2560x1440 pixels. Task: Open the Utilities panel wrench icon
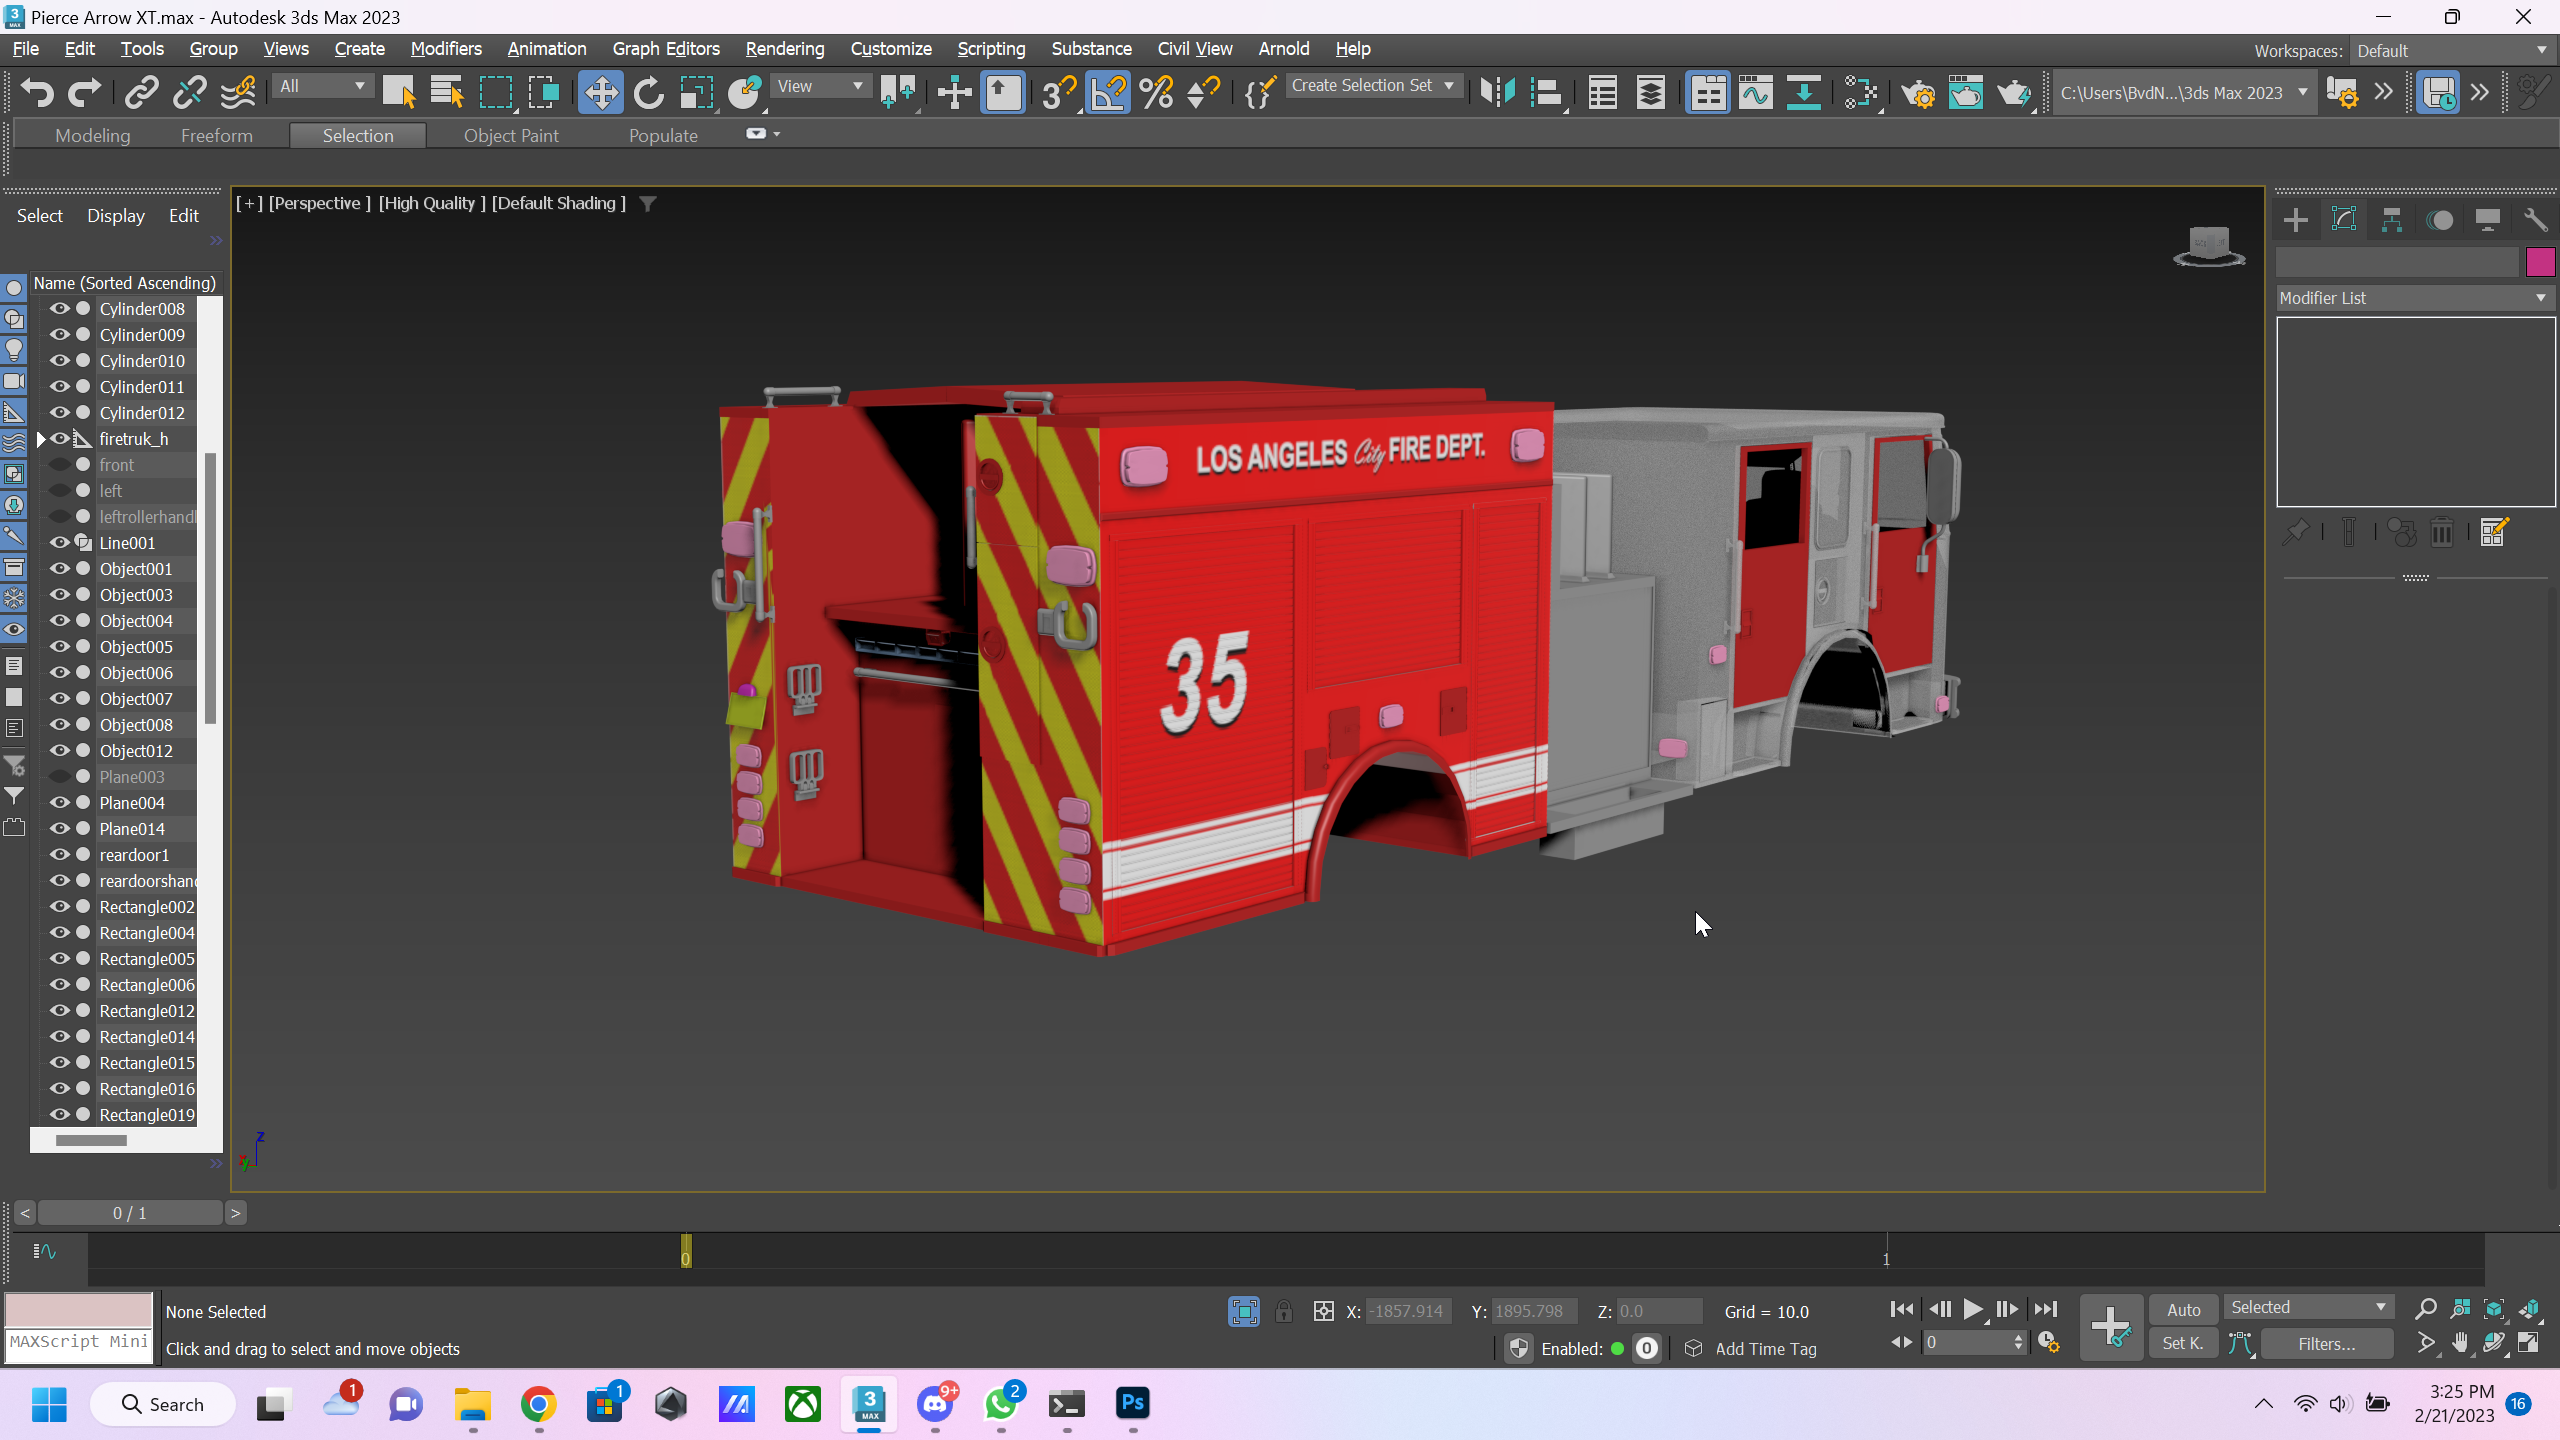(x=2535, y=220)
